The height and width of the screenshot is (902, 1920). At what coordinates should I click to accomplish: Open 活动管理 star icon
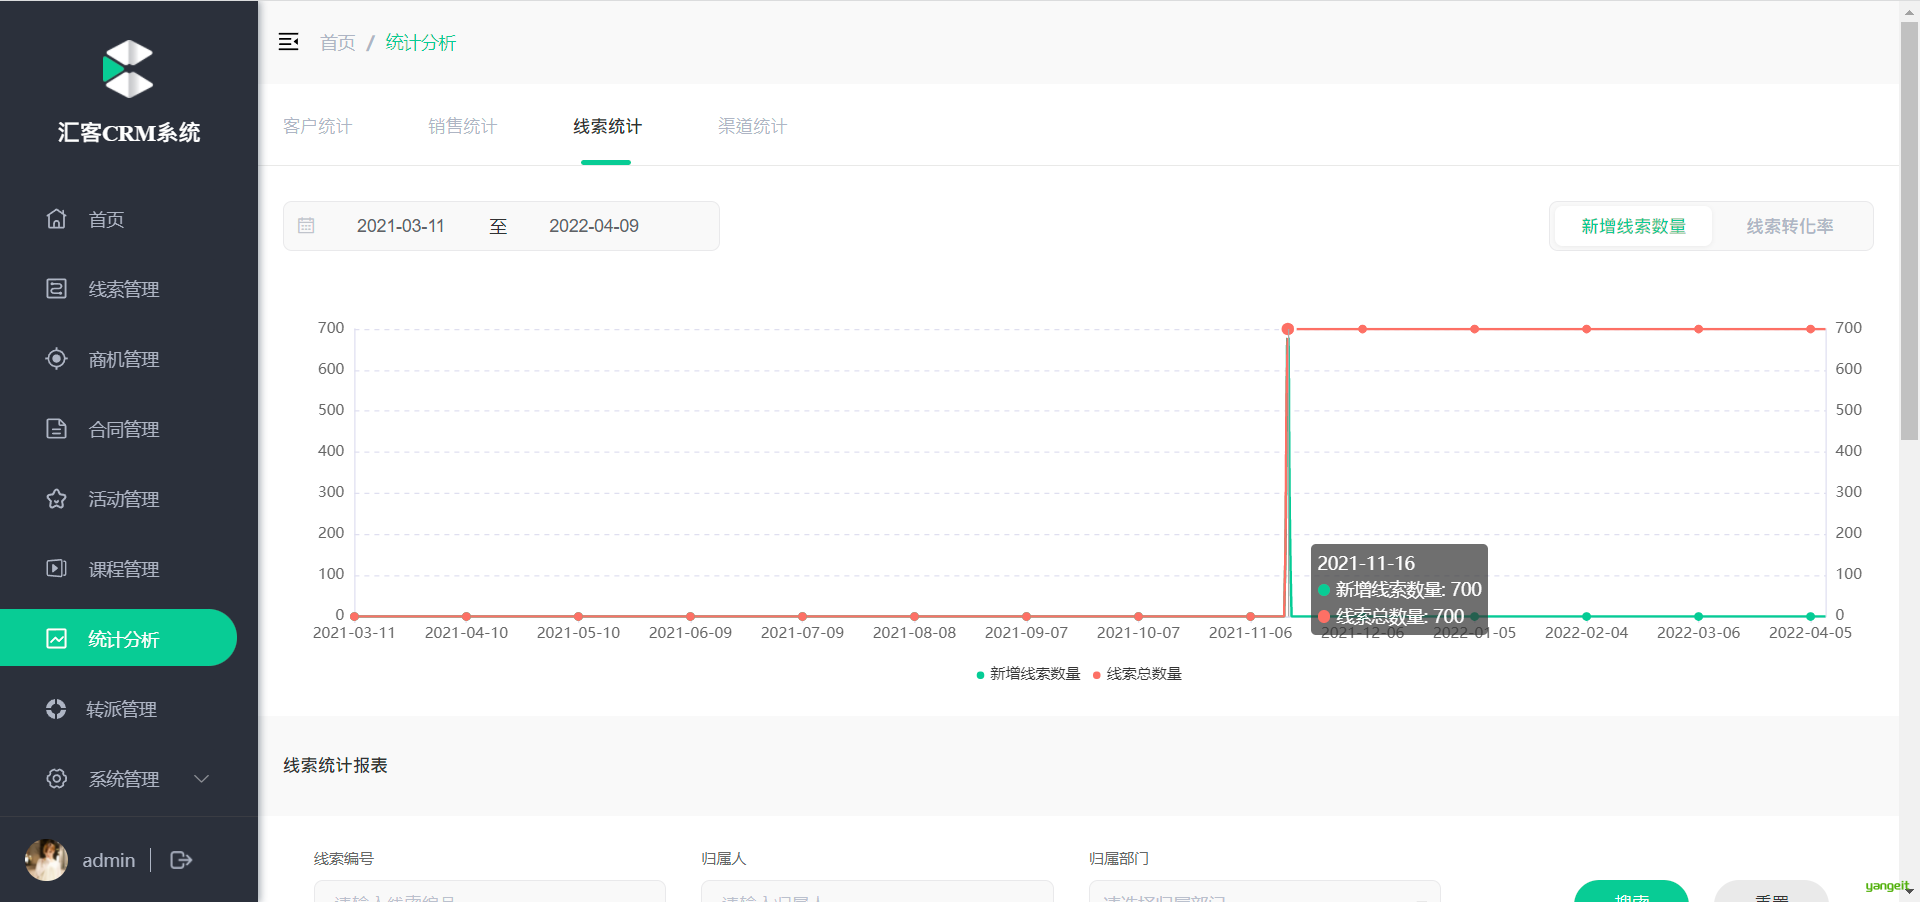point(57,499)
